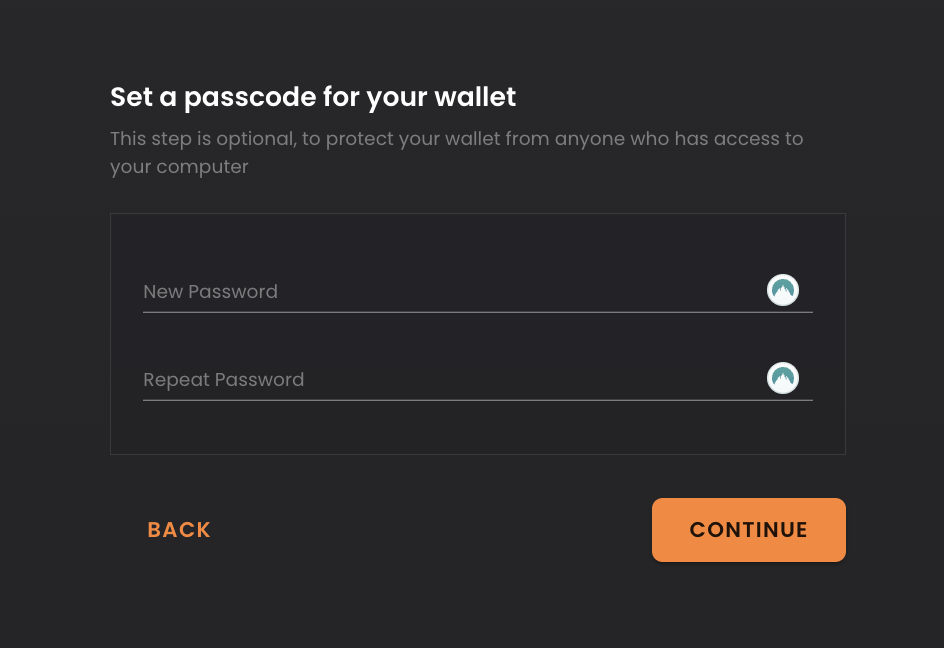Open autofill icon beside the New Password field

(x=783, y=291)
